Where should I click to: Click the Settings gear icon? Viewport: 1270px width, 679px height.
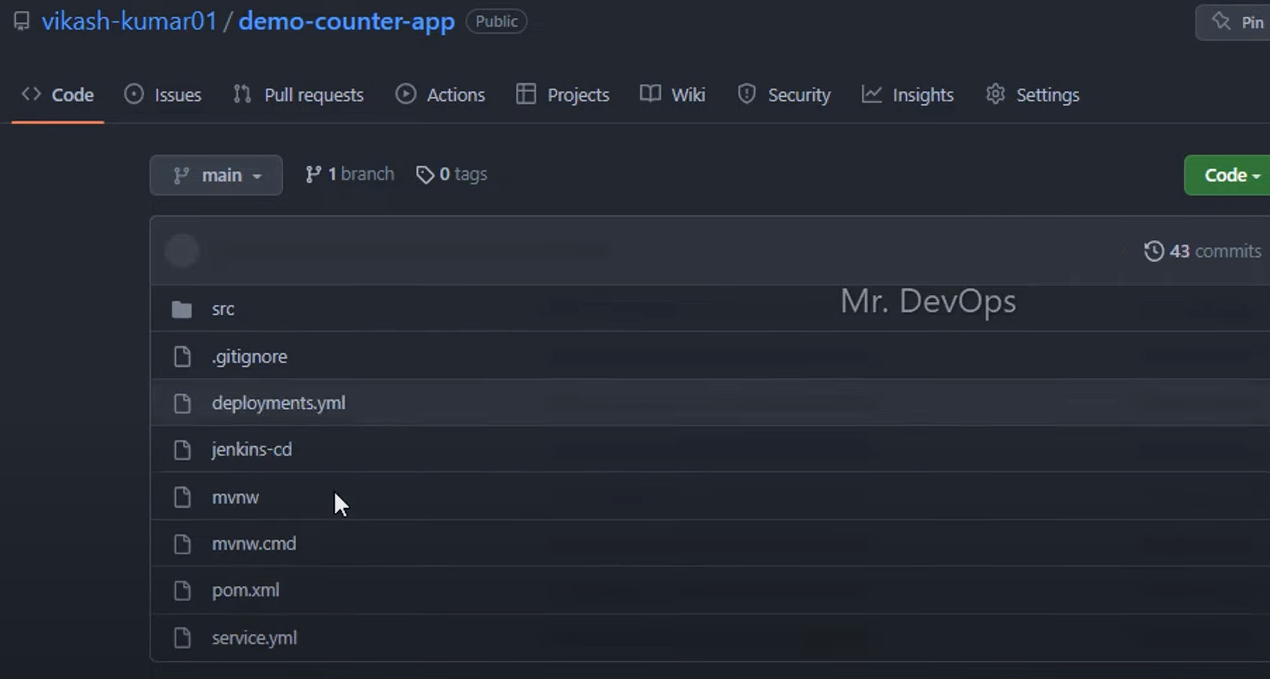(995, 94)
